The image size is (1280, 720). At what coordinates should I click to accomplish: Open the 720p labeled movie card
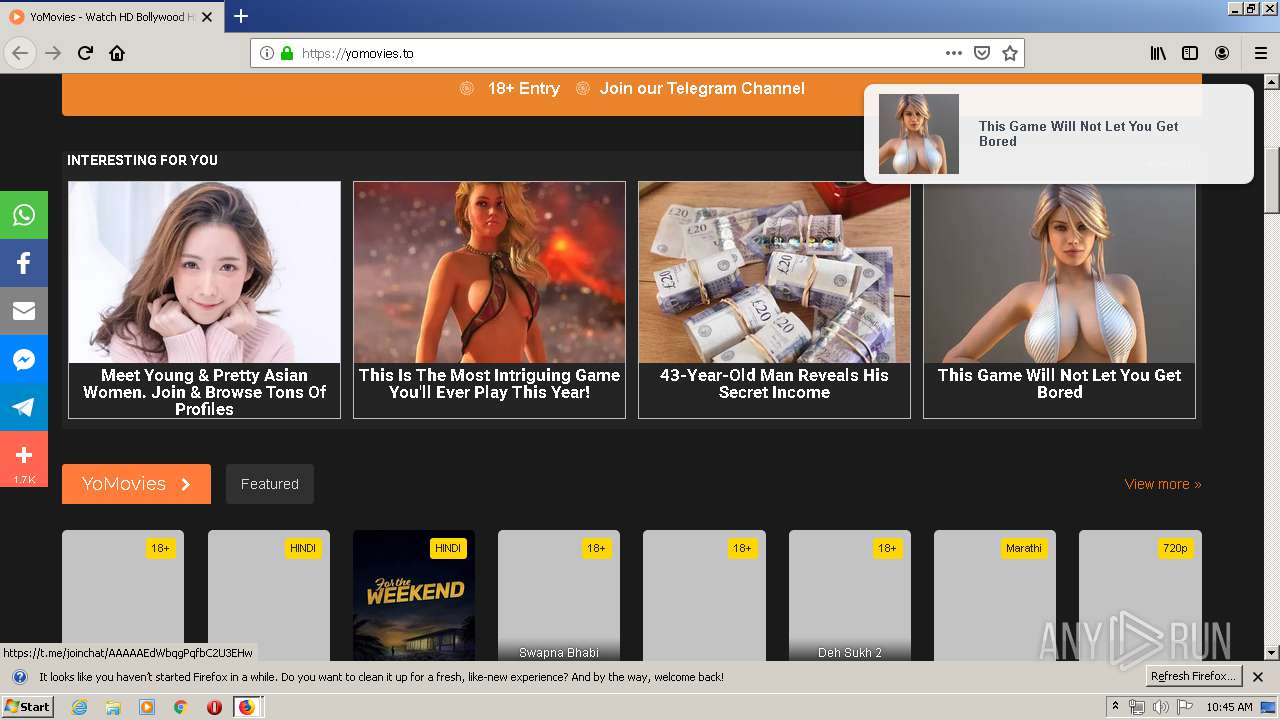point(1140,595)
